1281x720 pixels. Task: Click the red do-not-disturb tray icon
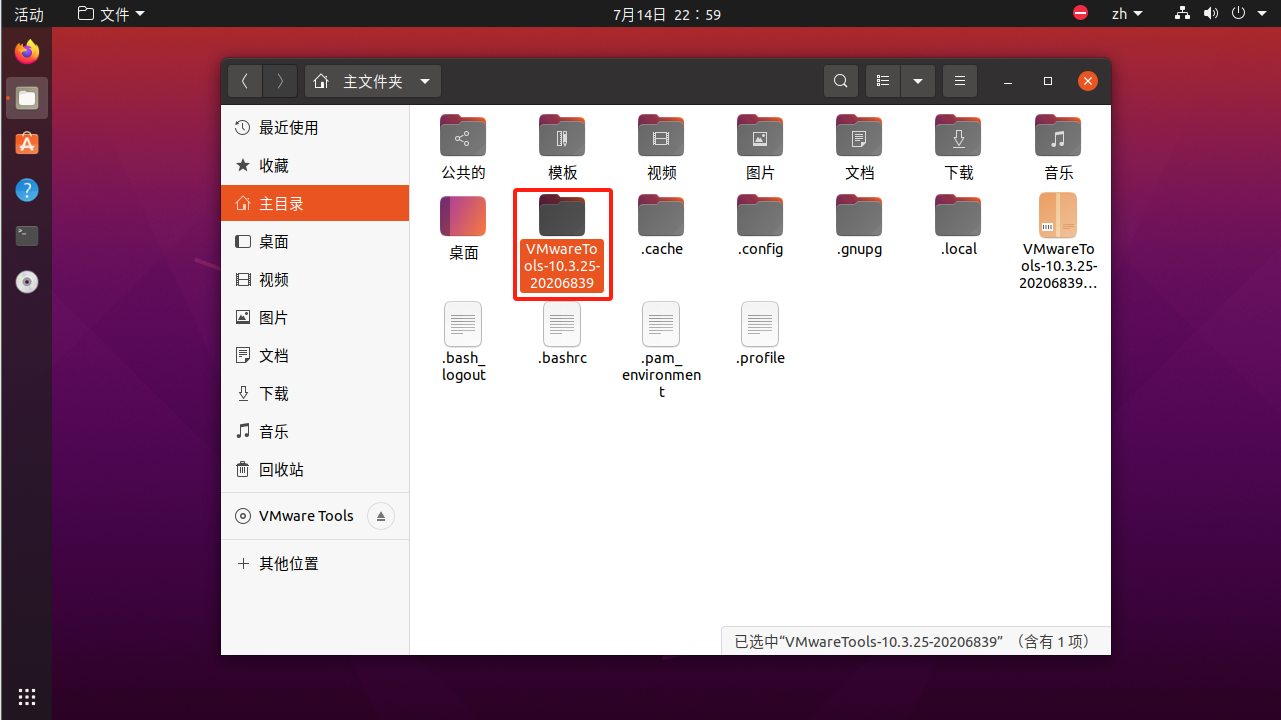(x=1080, y=14)
